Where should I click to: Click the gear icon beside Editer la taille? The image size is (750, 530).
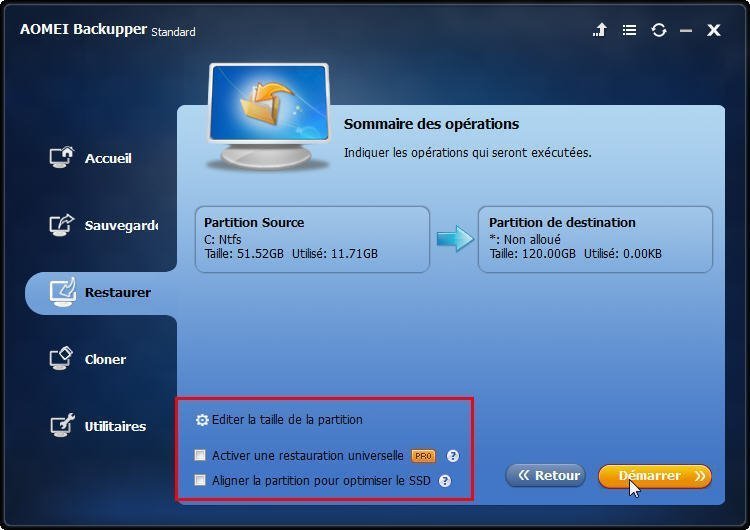point(202,420)
